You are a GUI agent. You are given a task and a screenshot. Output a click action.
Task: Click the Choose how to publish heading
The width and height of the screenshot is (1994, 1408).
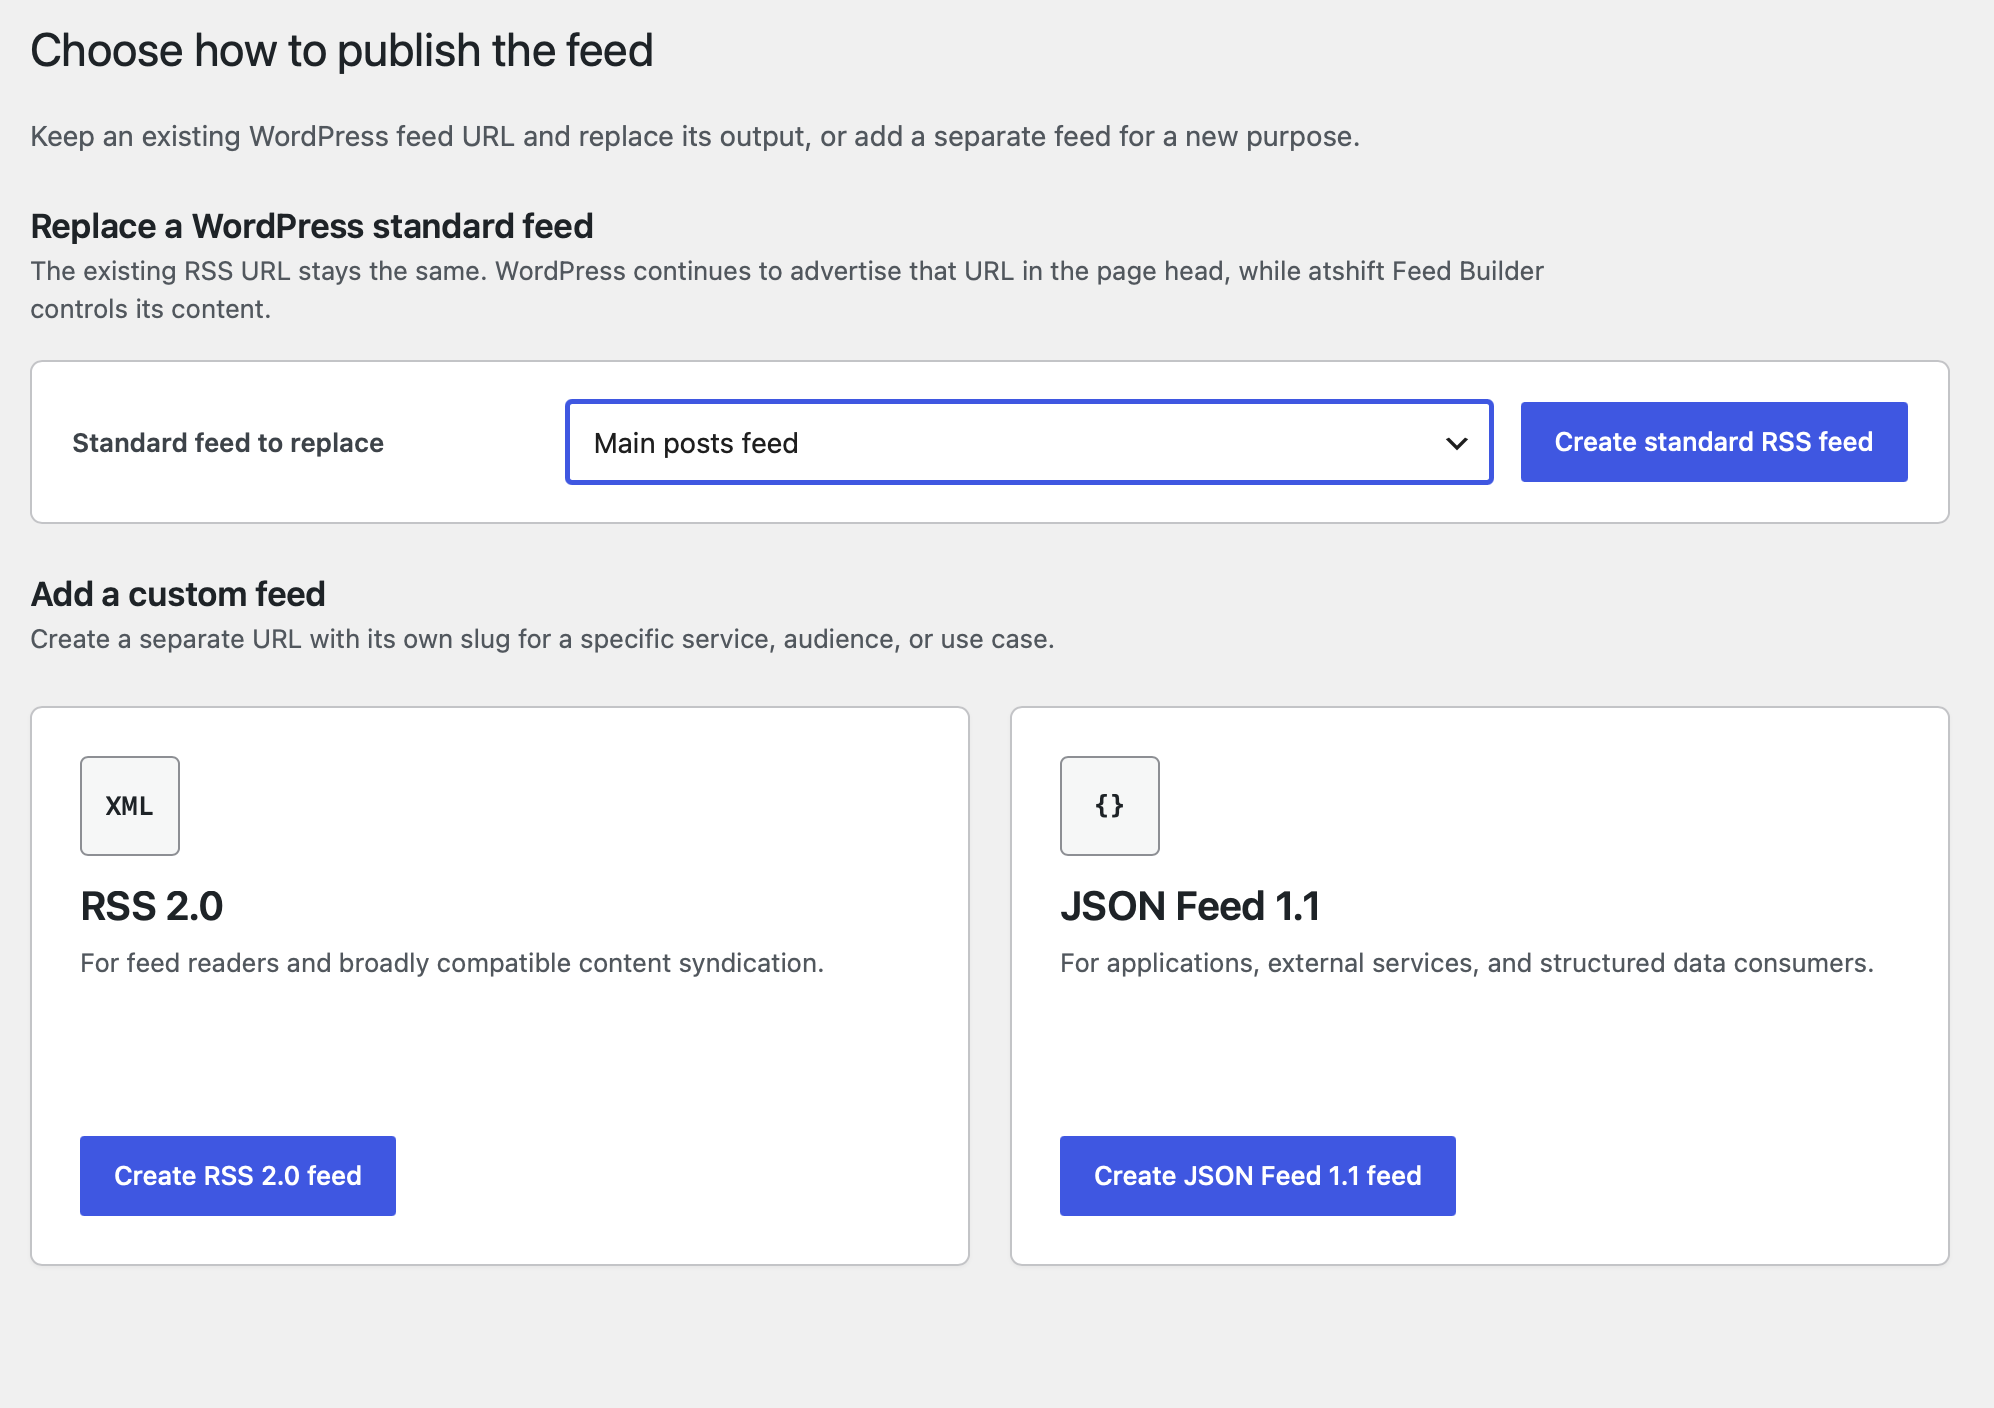coord(342,50)
